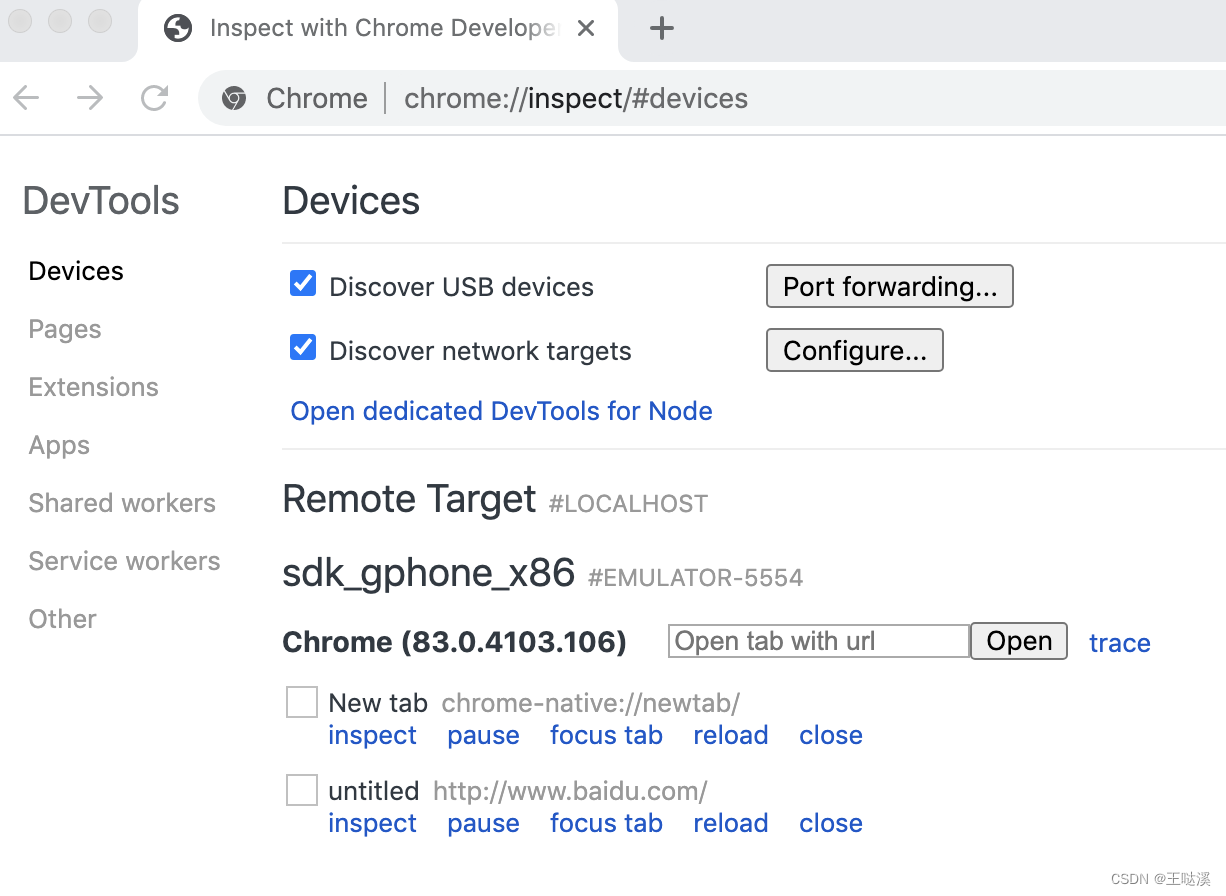The width and height of the screenshot is (1226, 896).
Task: Reload the New tab page
Action: (731, 735)
